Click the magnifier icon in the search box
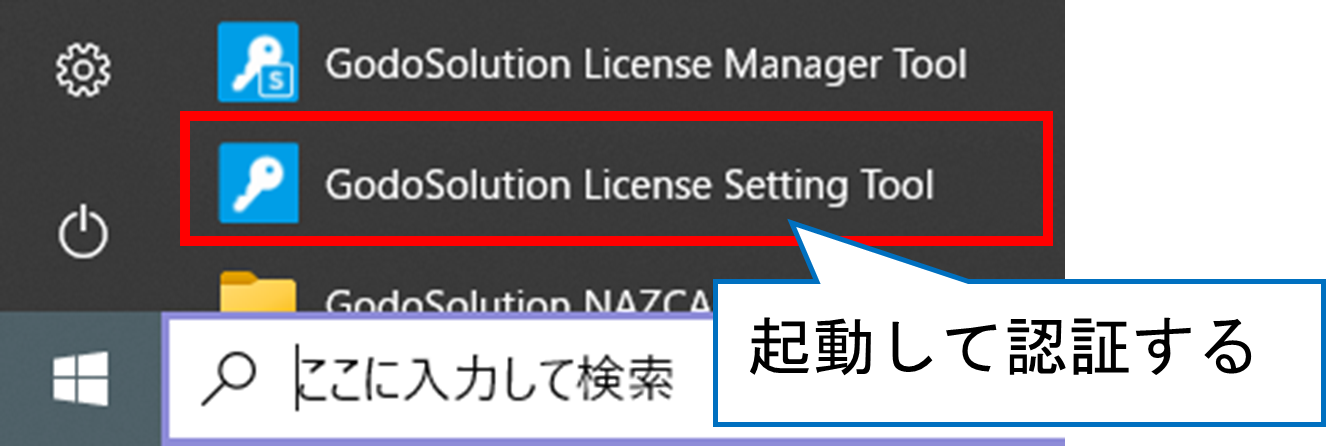 (x=227, y=381)
